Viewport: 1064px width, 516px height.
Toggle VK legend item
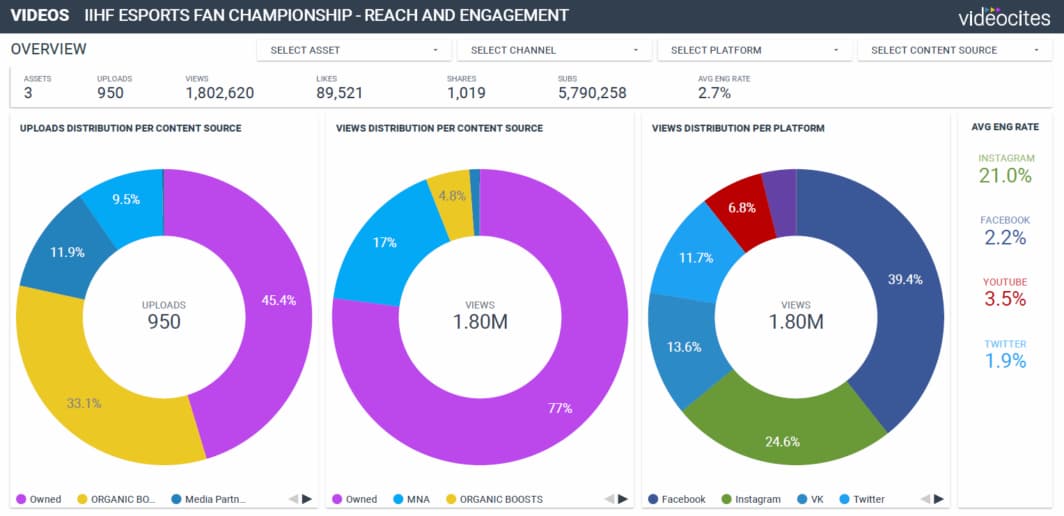810,499
